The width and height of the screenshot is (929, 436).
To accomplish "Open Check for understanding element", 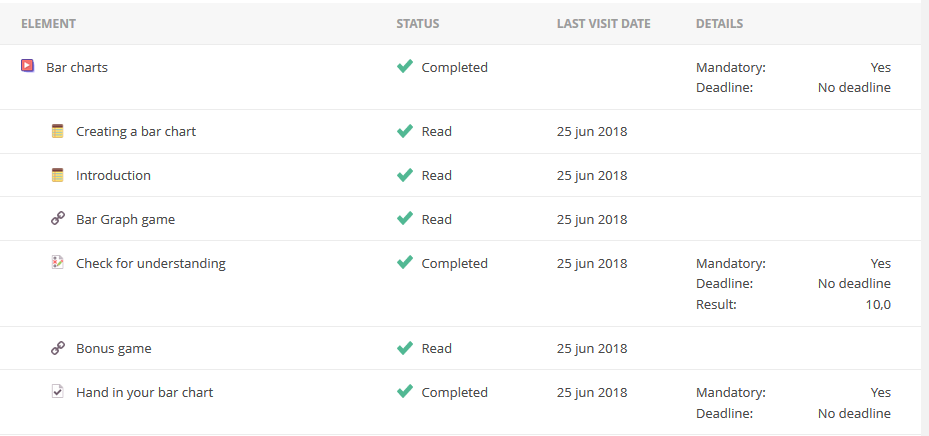I will click(x=151, y=264).
